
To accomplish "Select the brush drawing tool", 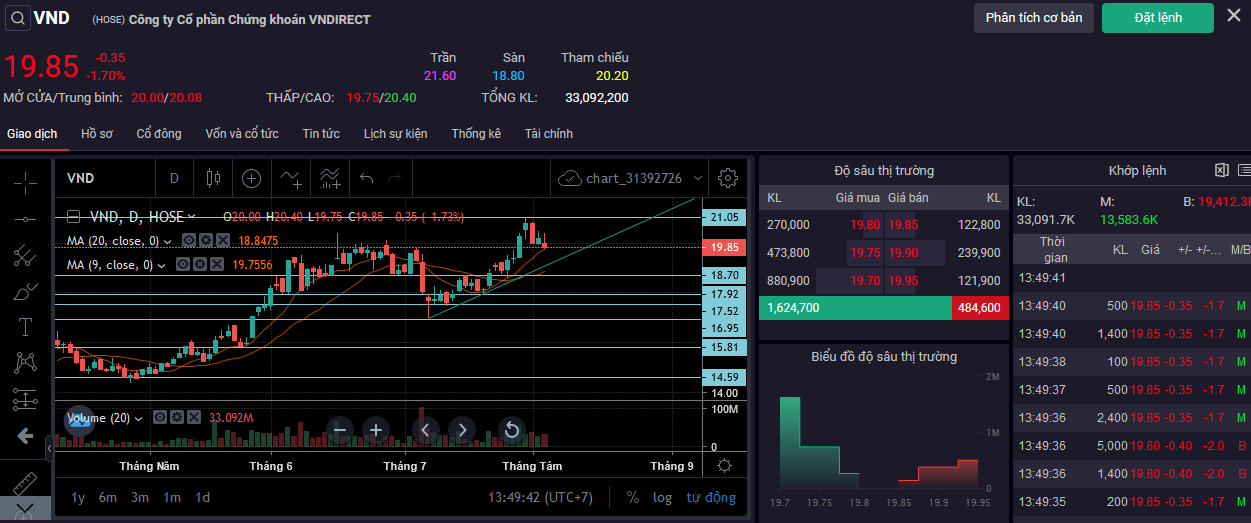I will (25, 292).
